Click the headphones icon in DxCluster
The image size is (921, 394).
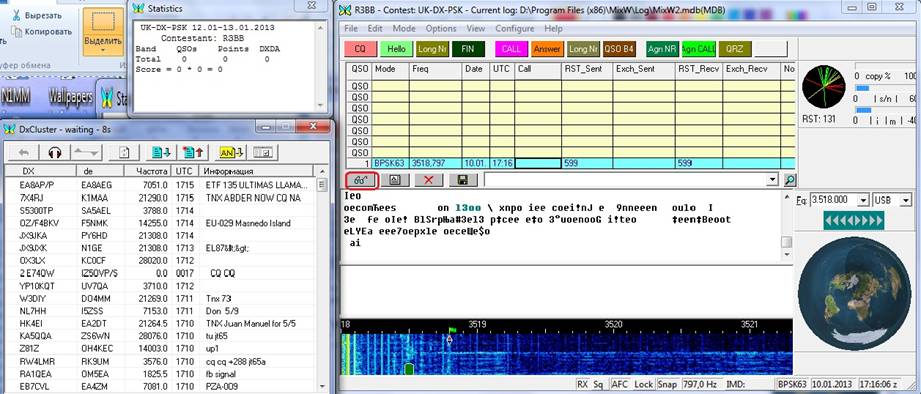click(x=55, y=153)
